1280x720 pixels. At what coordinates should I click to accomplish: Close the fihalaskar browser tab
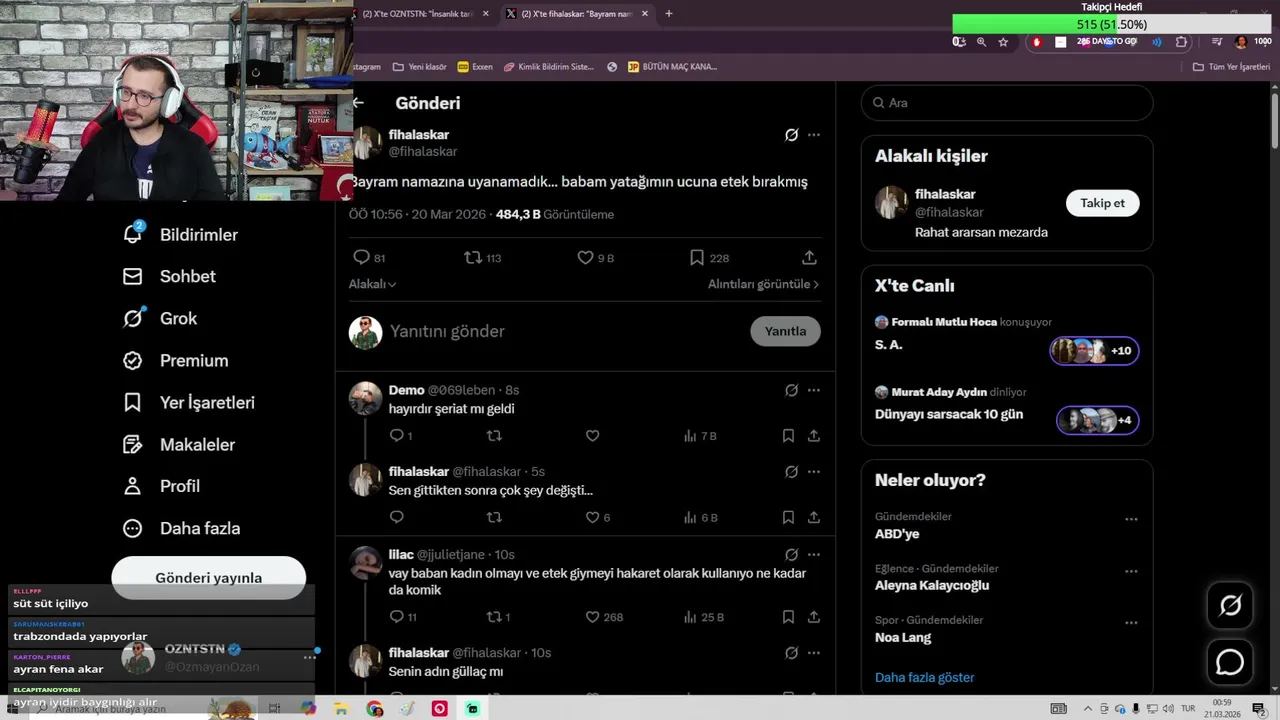(645, 14)
